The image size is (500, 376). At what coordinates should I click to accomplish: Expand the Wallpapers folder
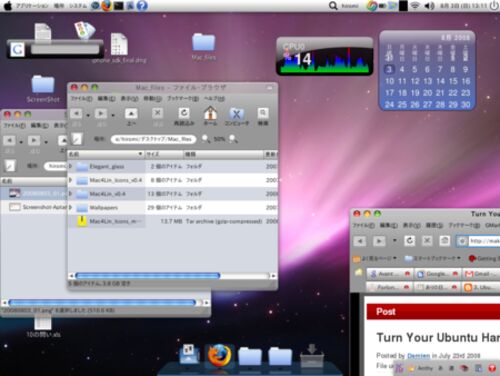pyautogui.click(x=71, y=207)
